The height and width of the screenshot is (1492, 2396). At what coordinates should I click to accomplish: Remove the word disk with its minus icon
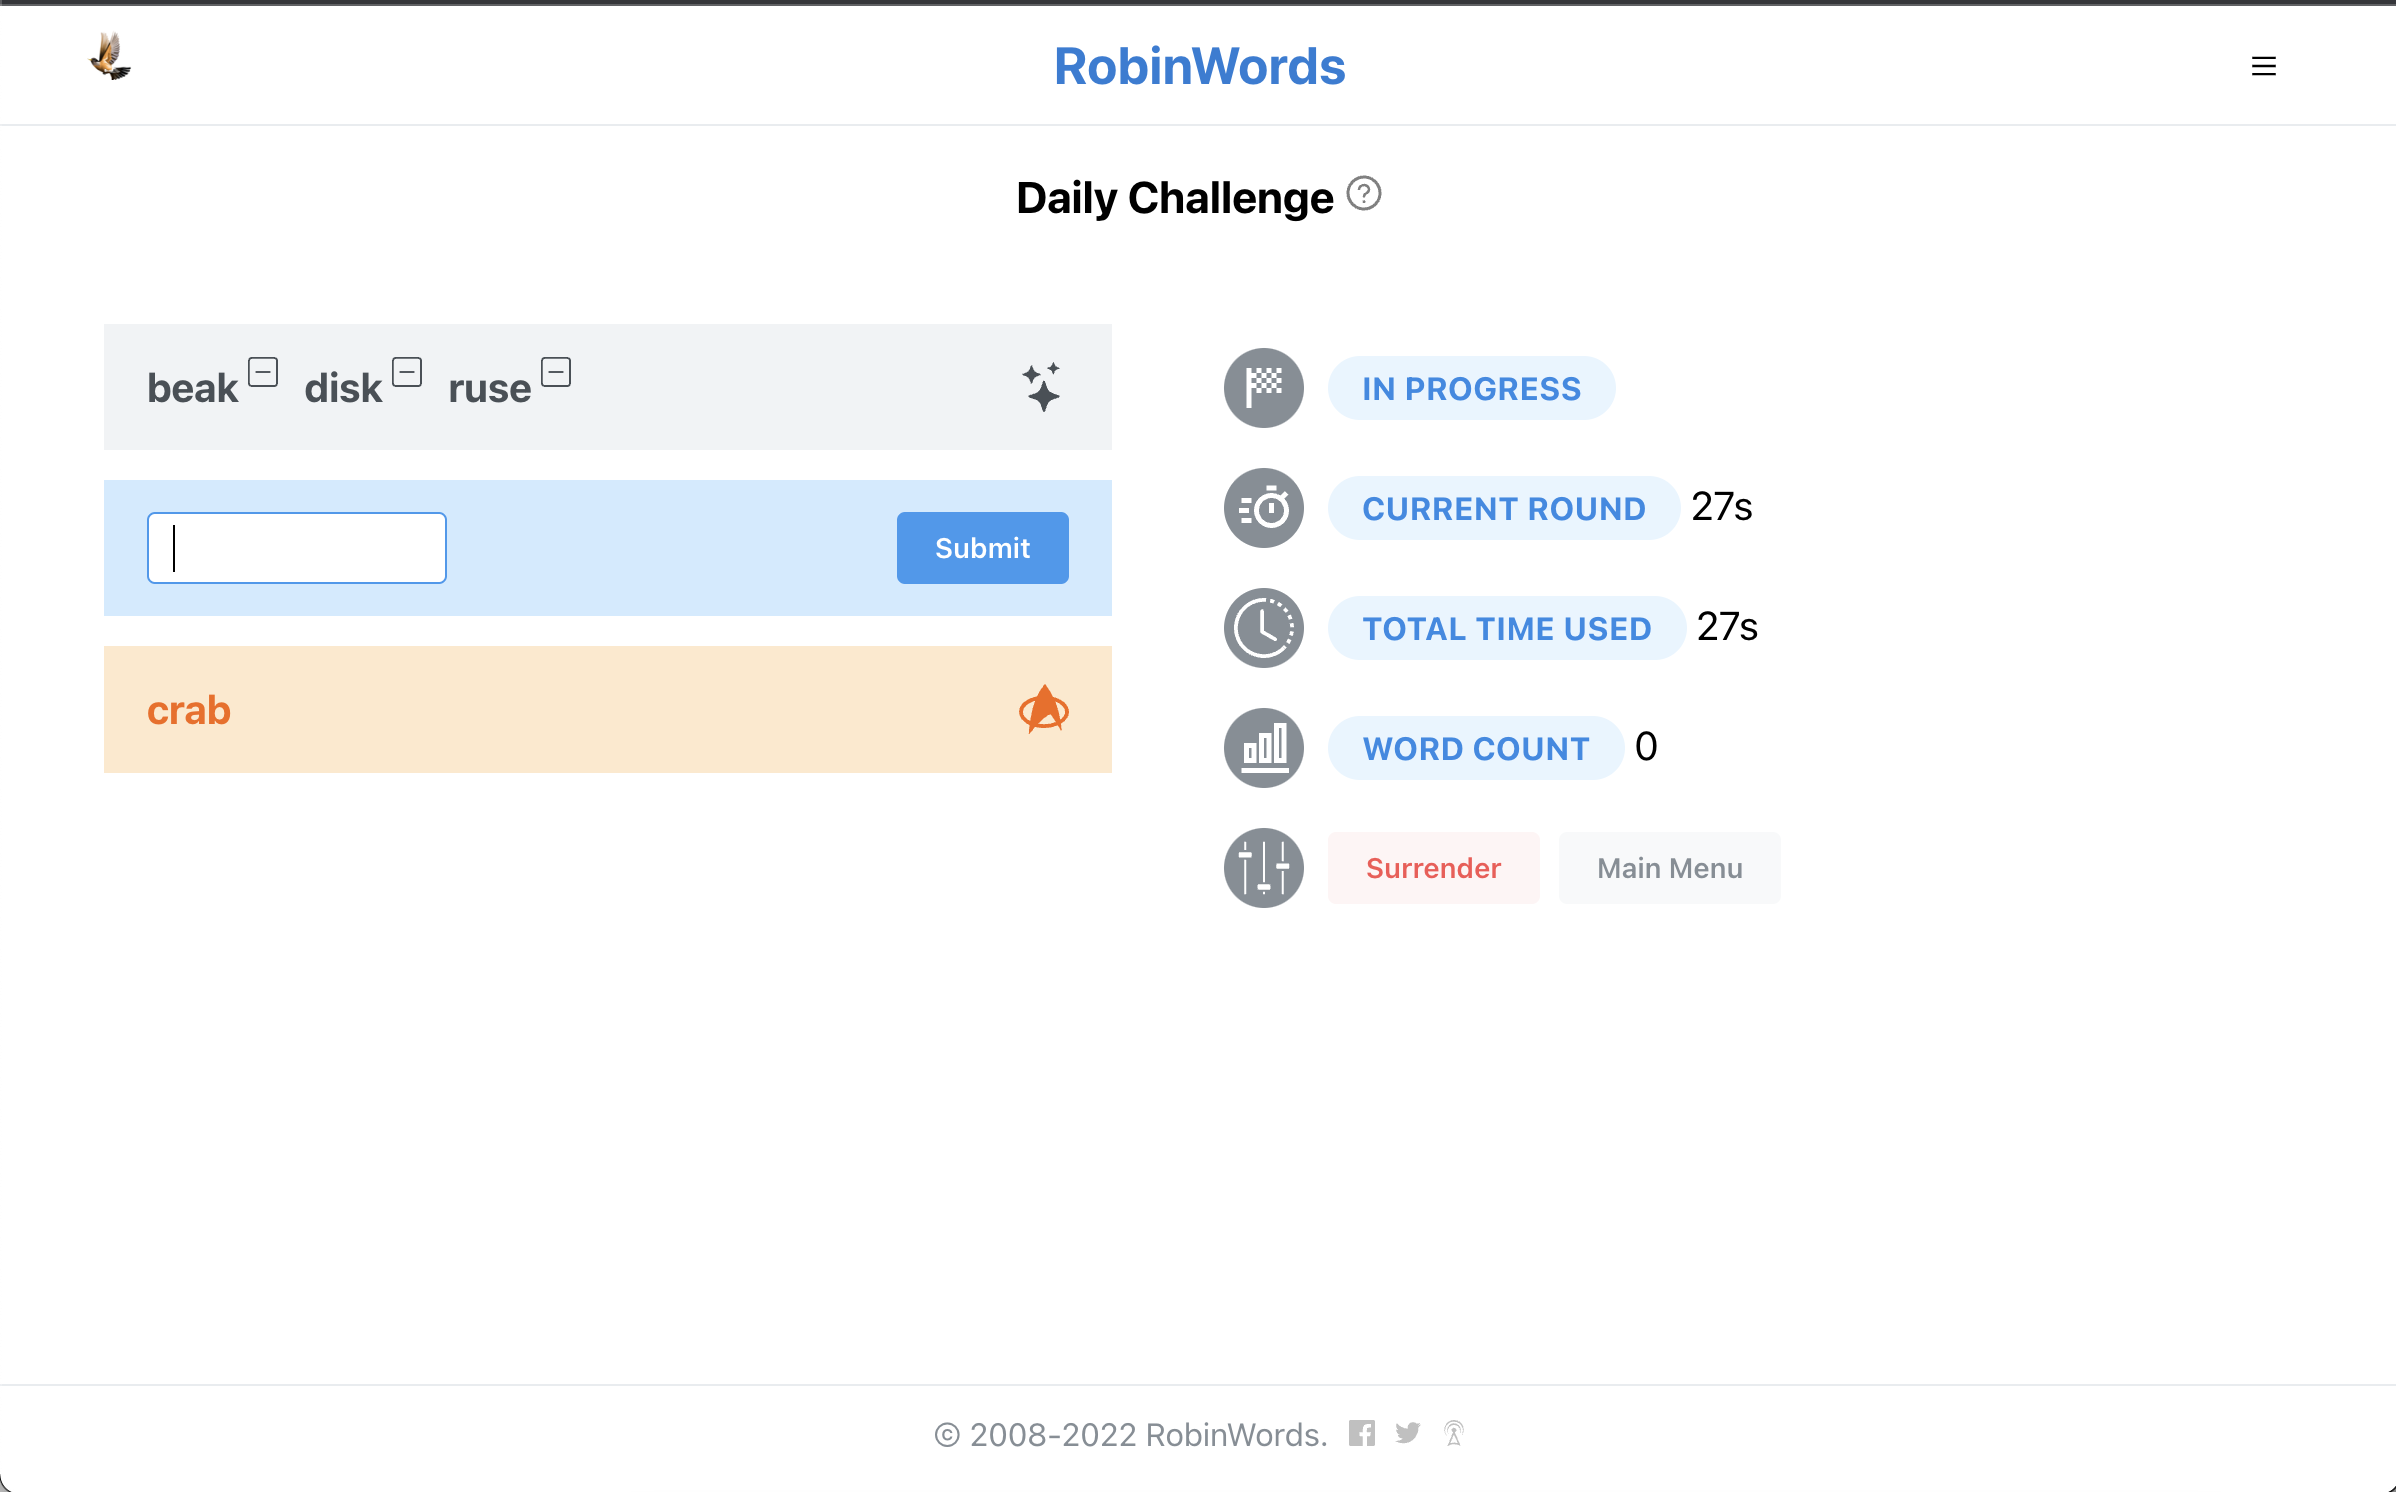407,372
